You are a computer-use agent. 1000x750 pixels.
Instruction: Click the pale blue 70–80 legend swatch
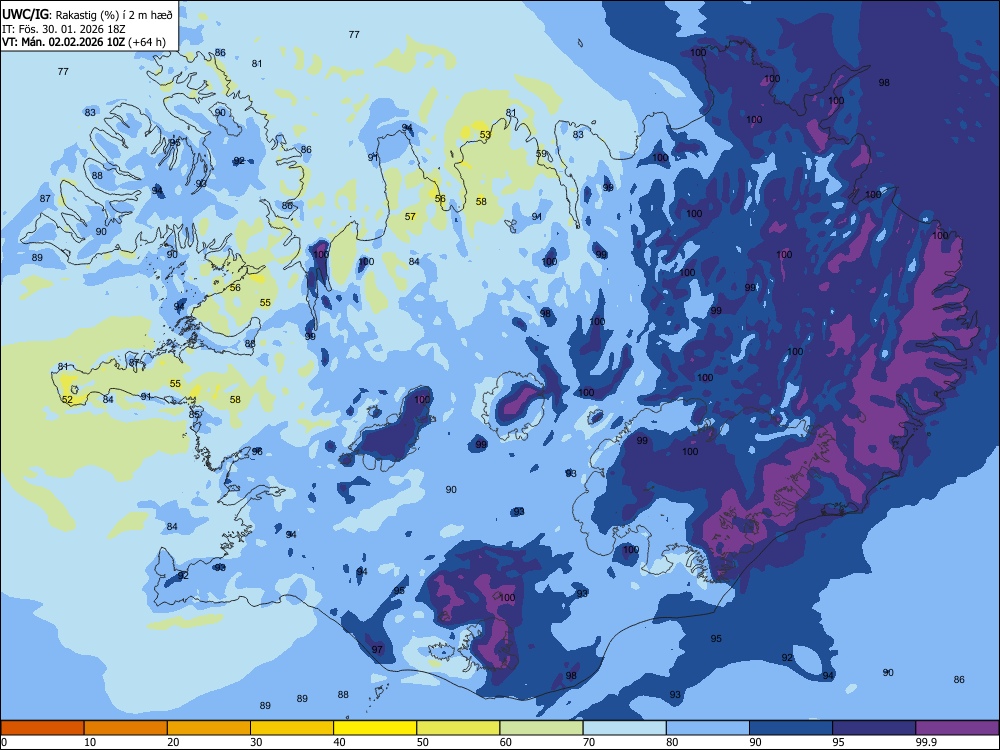(x=624, y=728)
